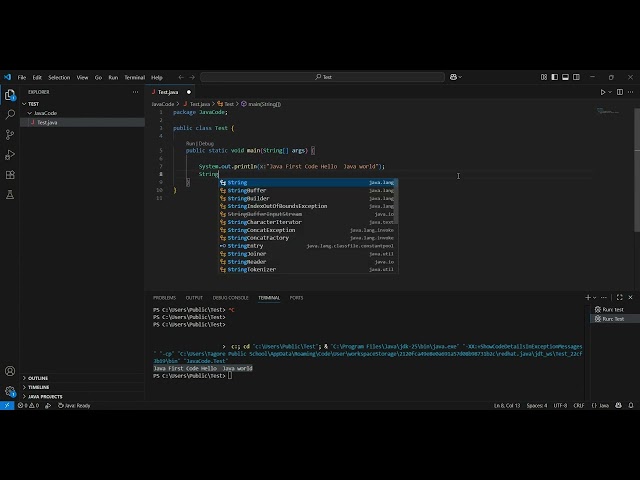This screenshot has height=480, width=640.
Task: Select StringBuilder from suggestion list
Action: pyautogui.click(x=308, y=198)
